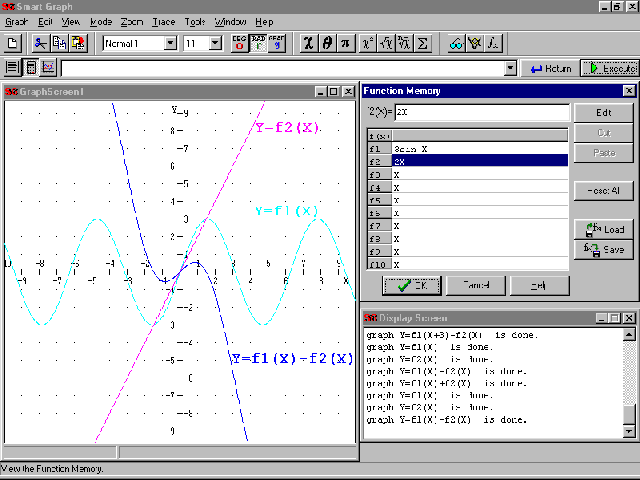This screenshot has width=640, height=480.
Task: Switch angle mode to RAD
Action: [258, 43]
